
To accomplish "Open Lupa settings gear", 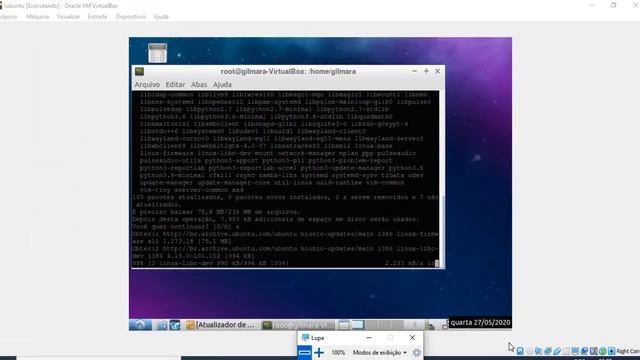I will [x=416, y=353].
